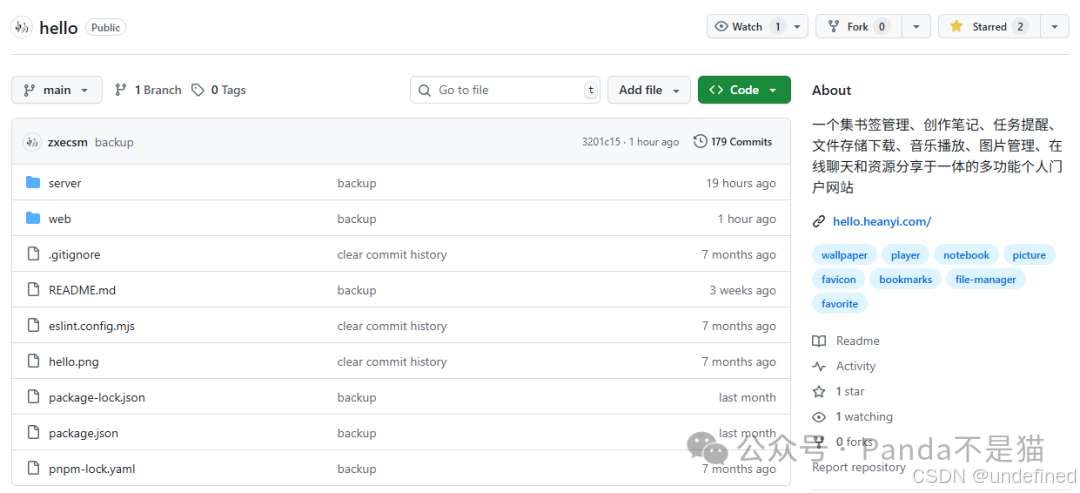Click the eye icon beside 1 watching

tap(819, 417)
